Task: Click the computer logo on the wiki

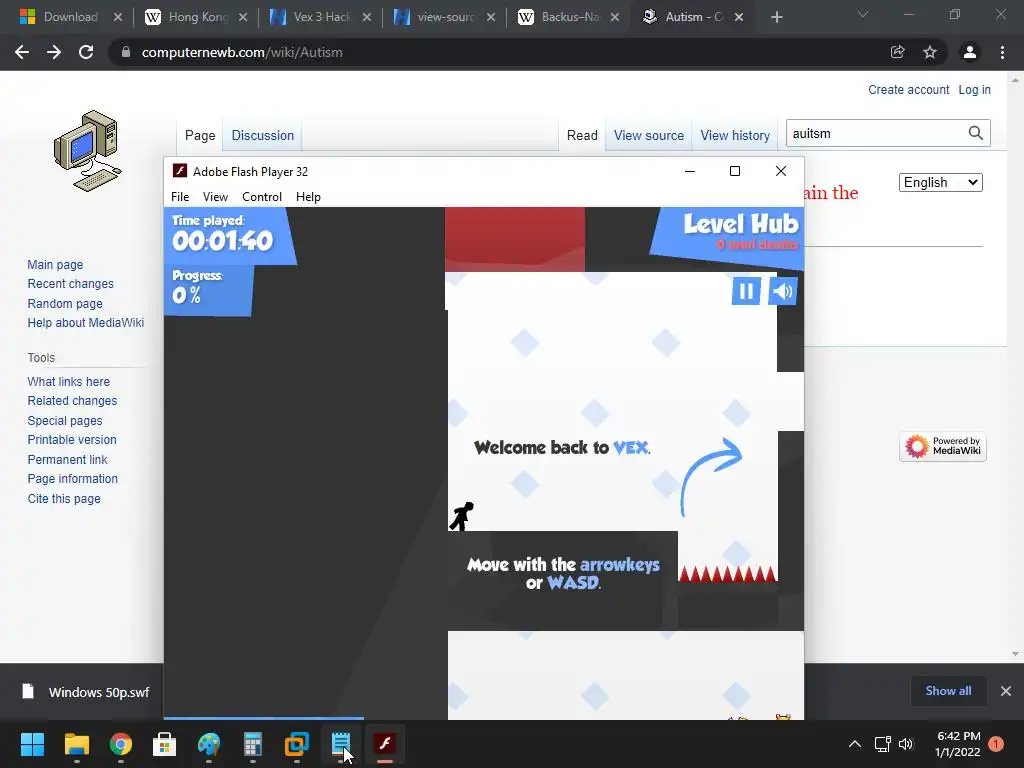Action: pyautogui.click(x=88, y=151)
